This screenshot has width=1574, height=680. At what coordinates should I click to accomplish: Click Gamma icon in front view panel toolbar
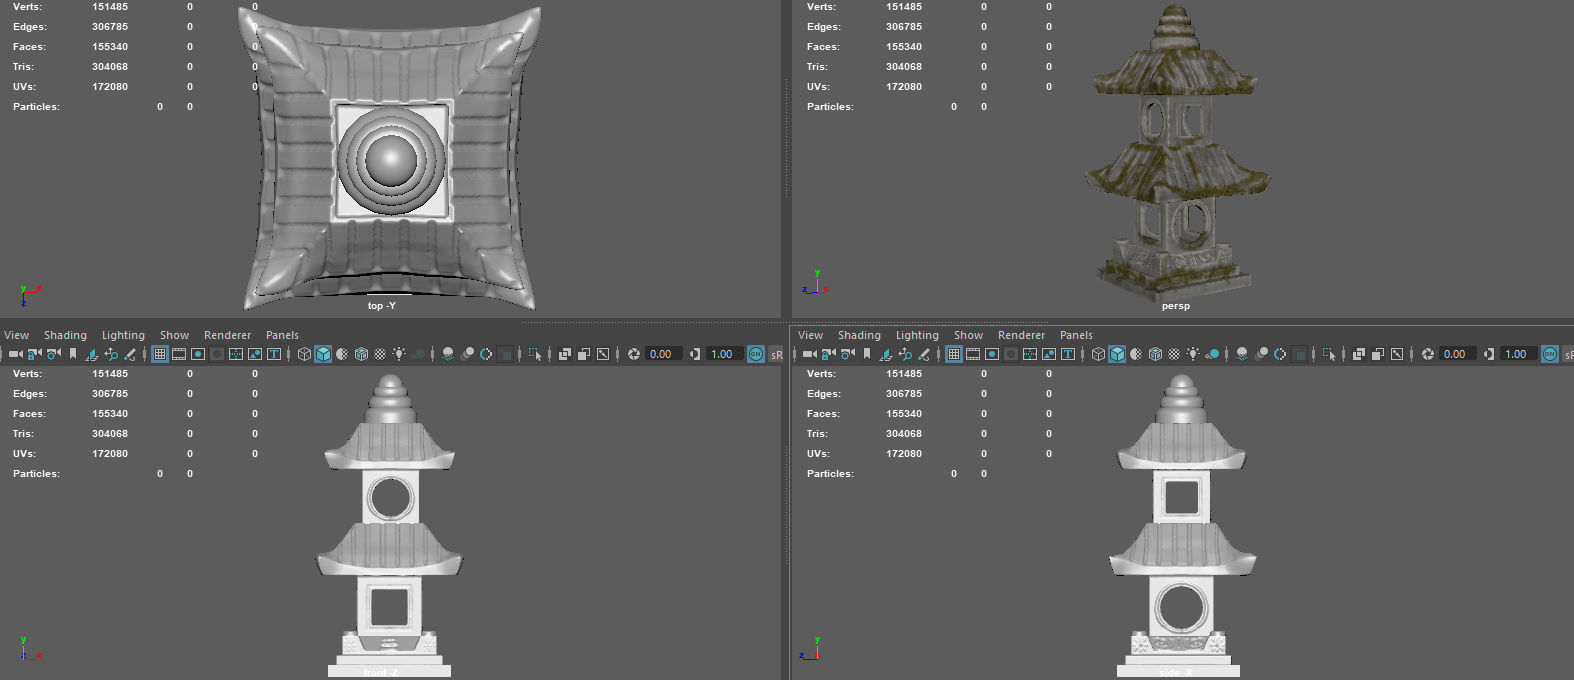pos(695,354)
